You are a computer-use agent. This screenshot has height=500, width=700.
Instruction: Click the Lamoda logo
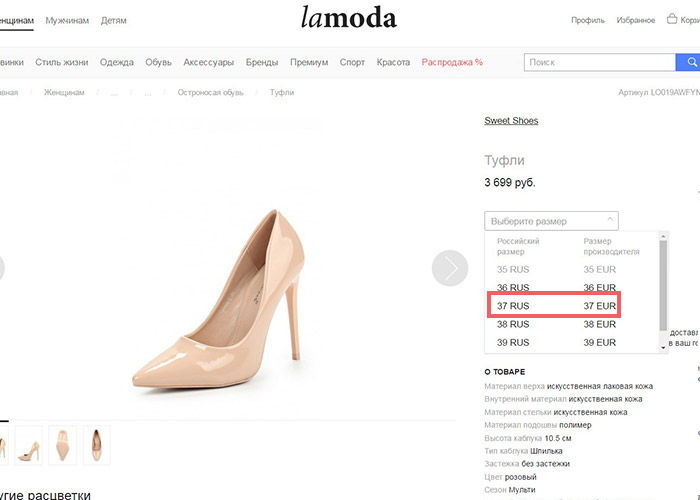pyautogui.click(x=348, y=18)
